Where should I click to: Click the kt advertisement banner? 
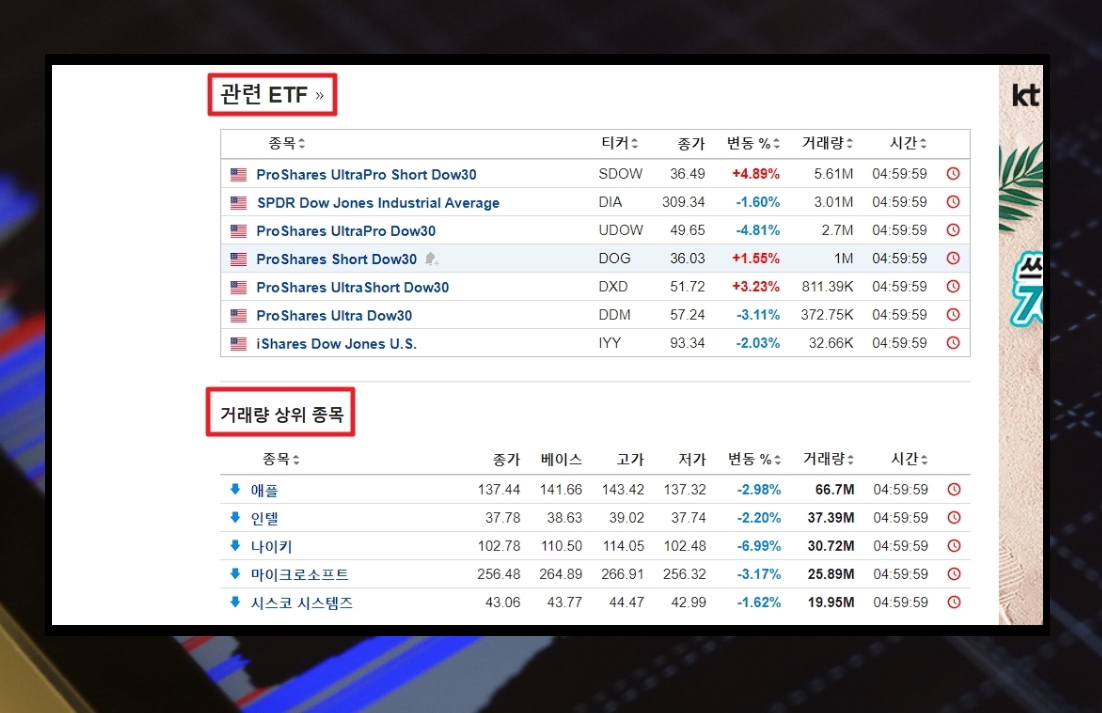(1020, 345)
